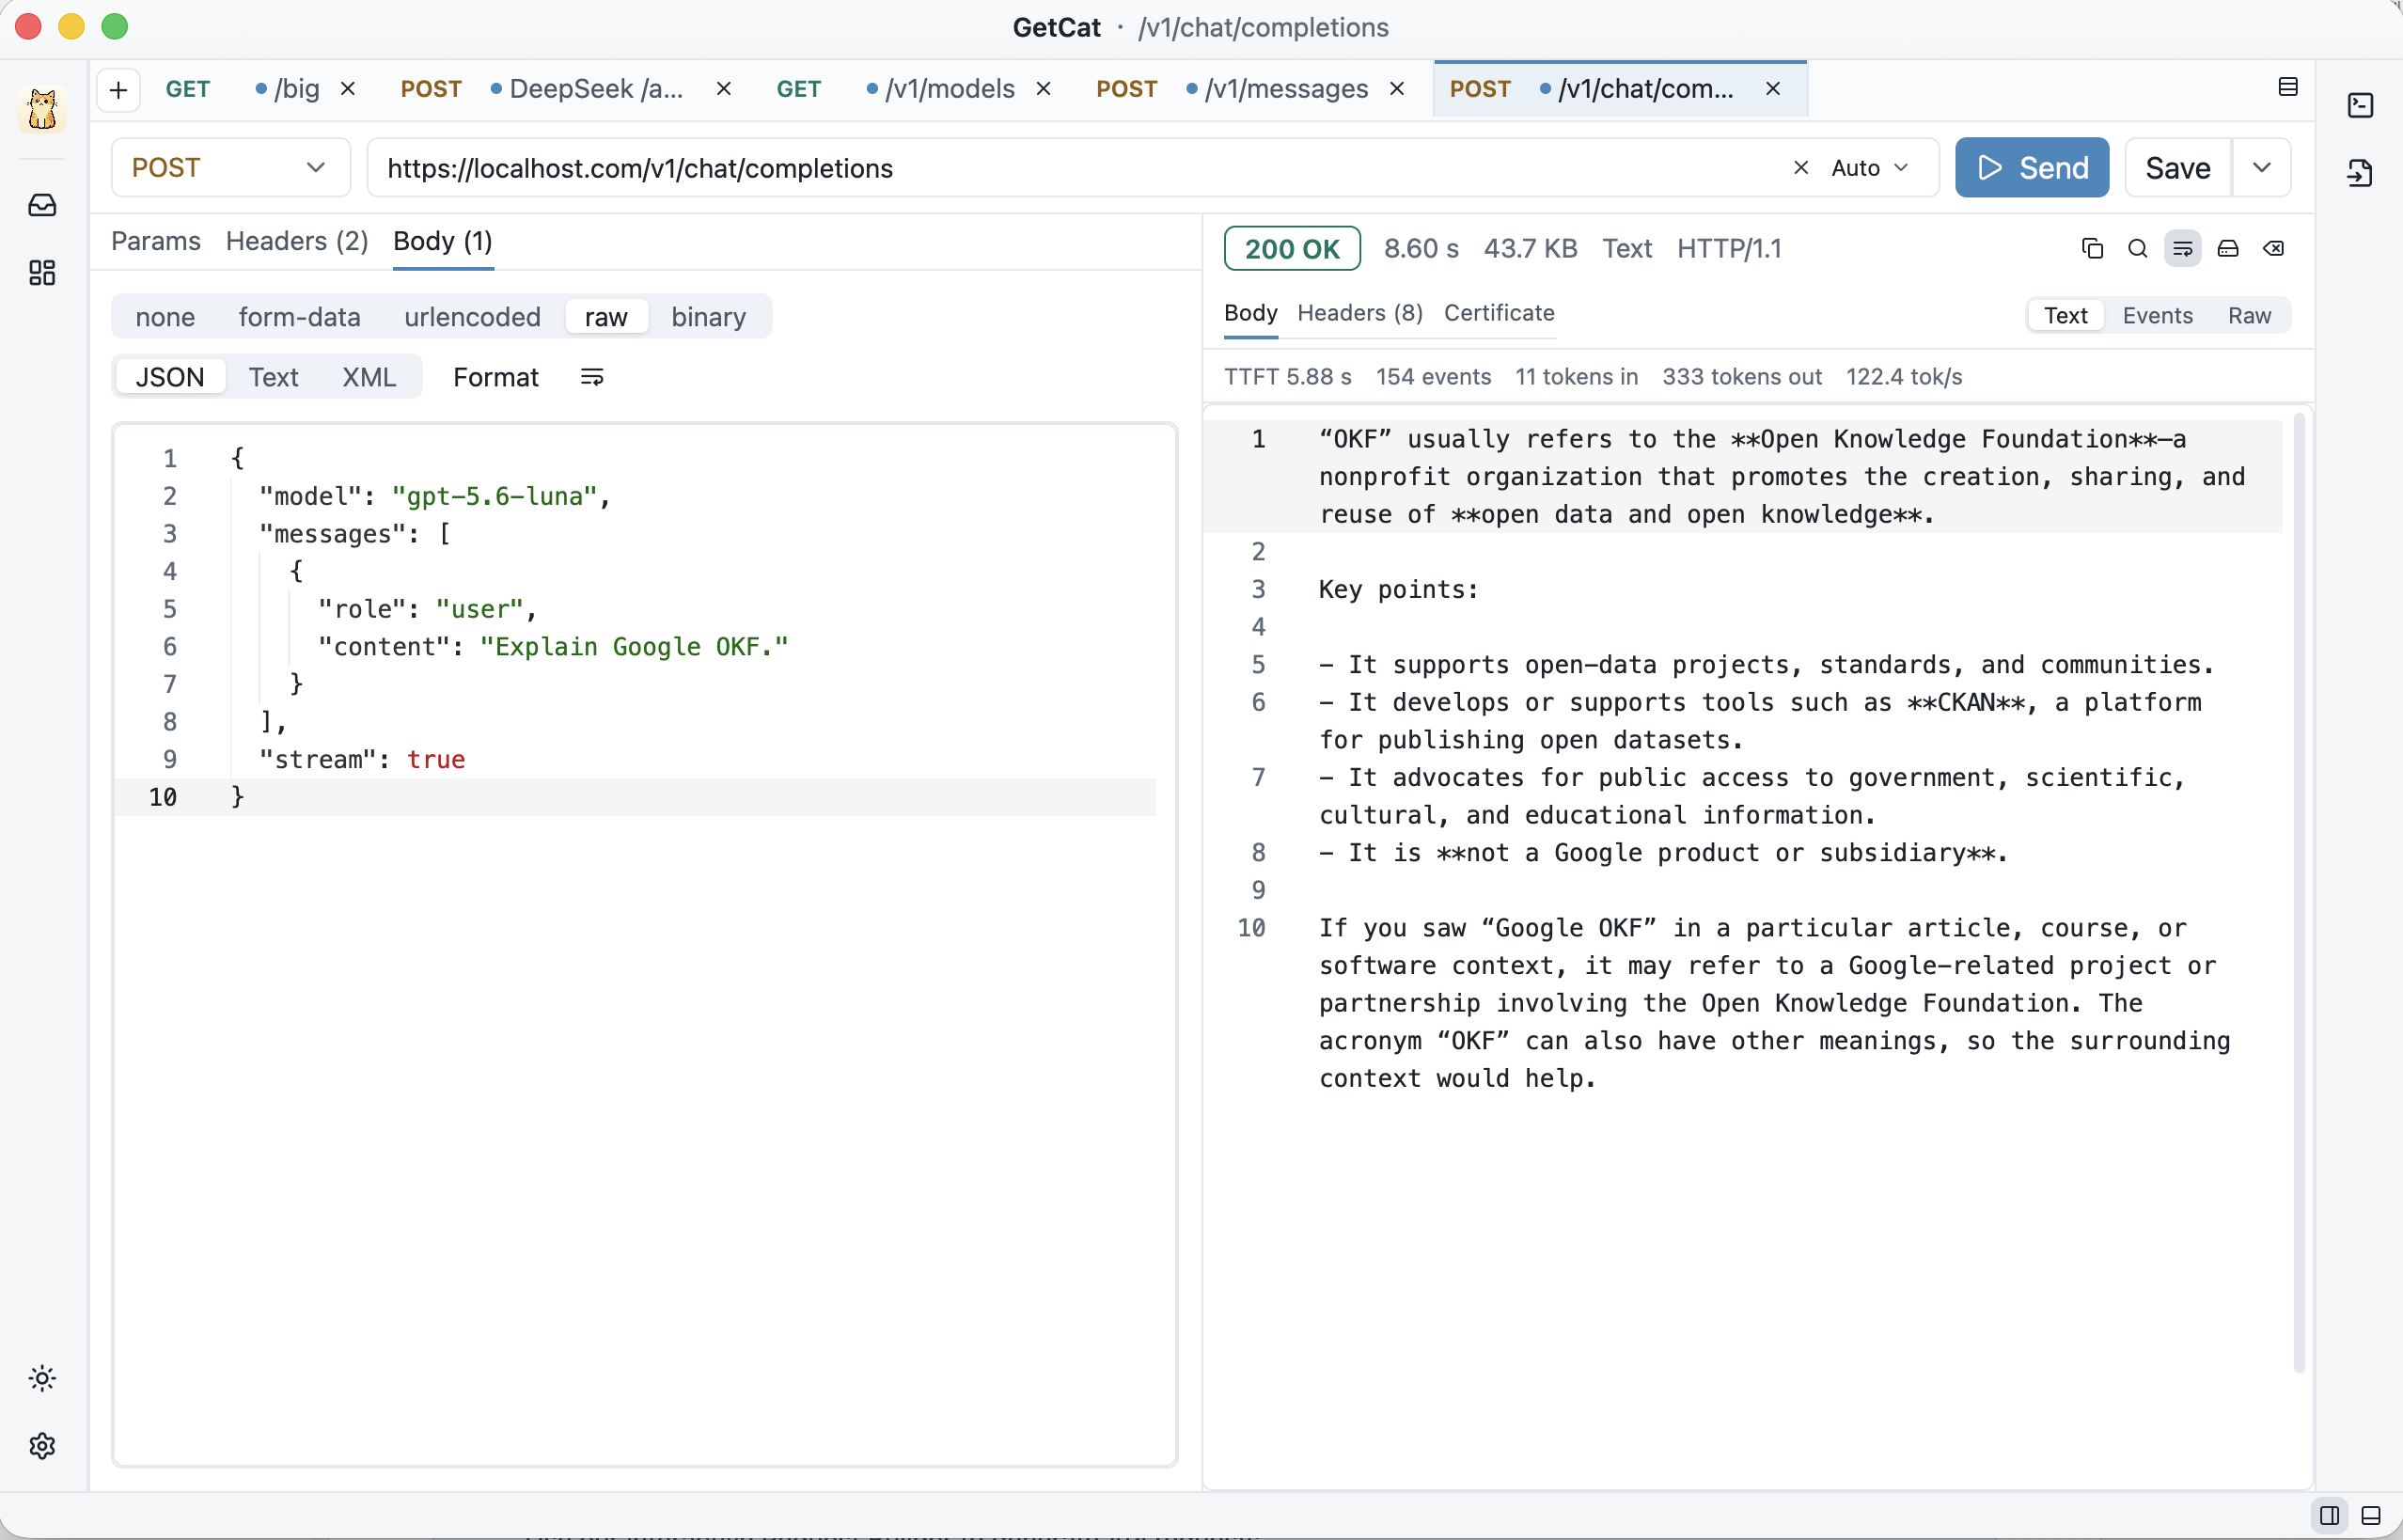Copy the response body
The width and height of the screenshot is (2403, 1540).
(2091, 248)
